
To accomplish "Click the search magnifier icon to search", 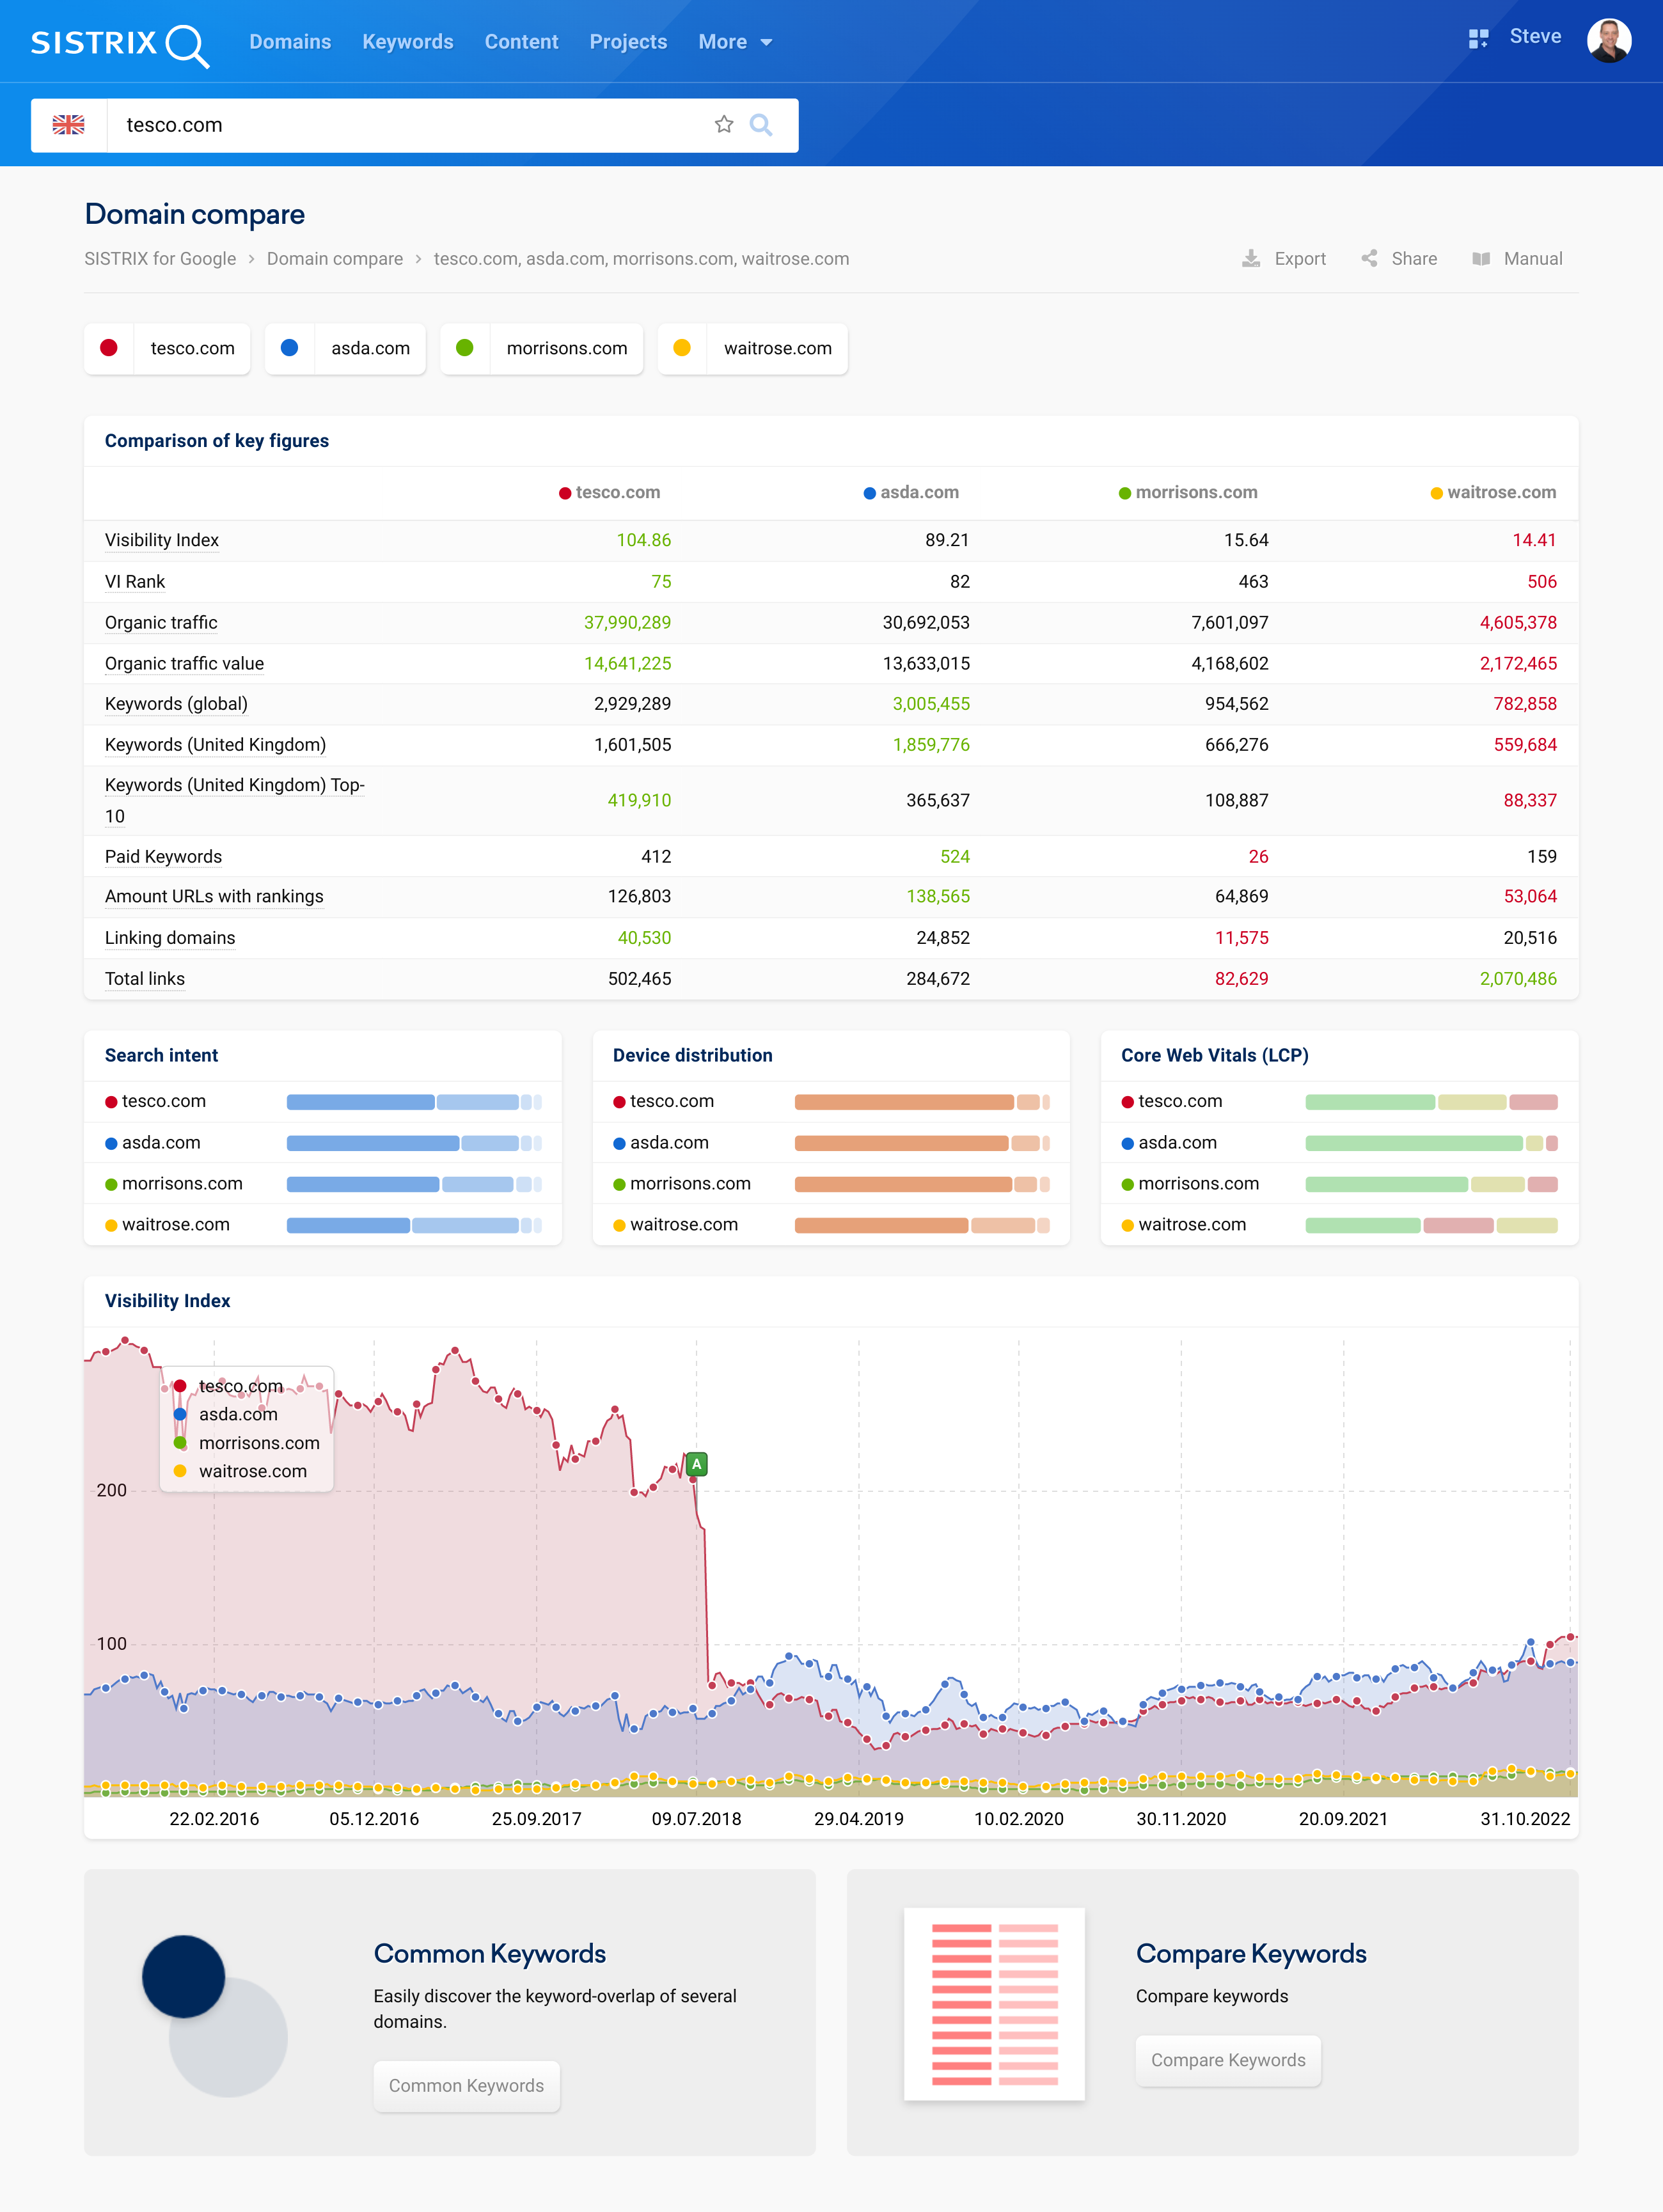I will coord(762,124).
